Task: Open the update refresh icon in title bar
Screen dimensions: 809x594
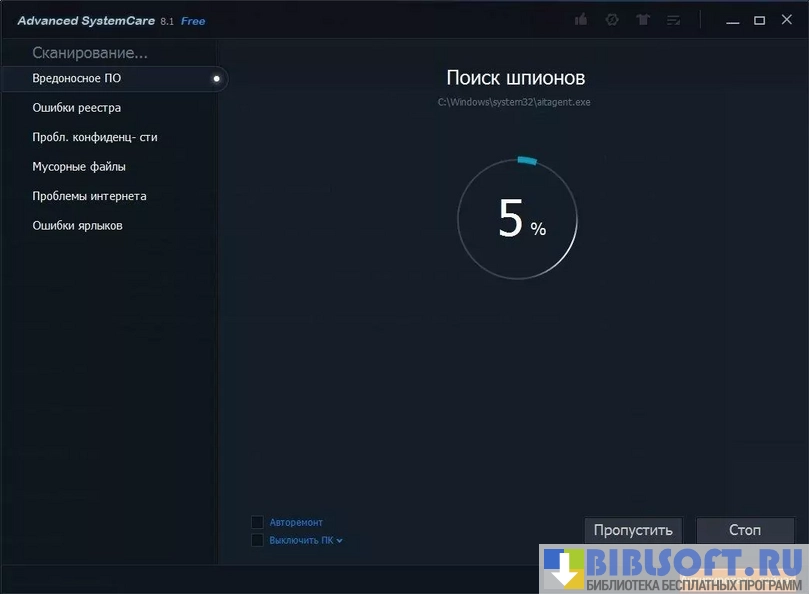Action: tap(612, 20)
